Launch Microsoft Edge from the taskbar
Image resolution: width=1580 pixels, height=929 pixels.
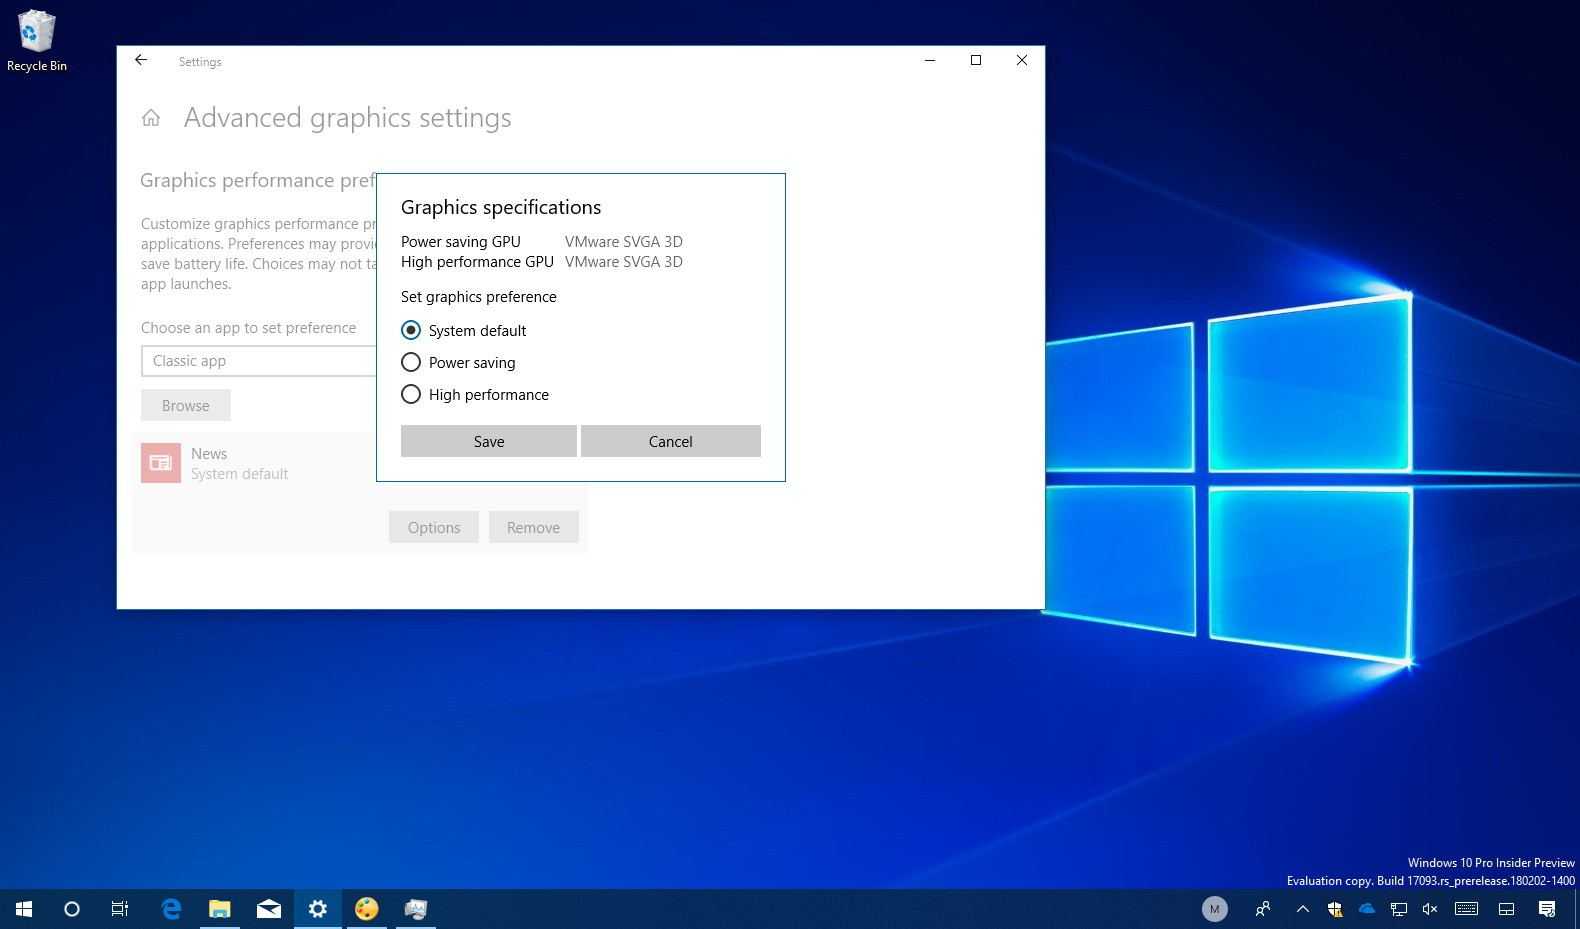coord(171,909)
